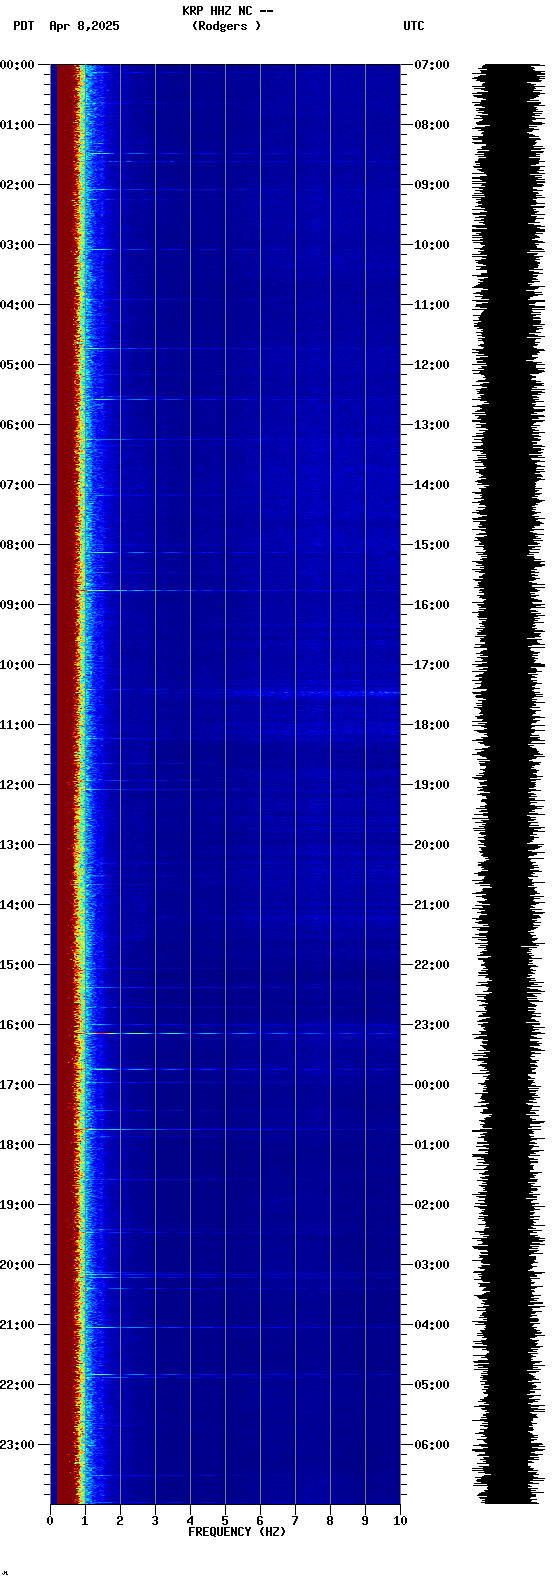Click the 22:00 UTC time label
This screenshot has height=1584, width=552.
(432, 965)
